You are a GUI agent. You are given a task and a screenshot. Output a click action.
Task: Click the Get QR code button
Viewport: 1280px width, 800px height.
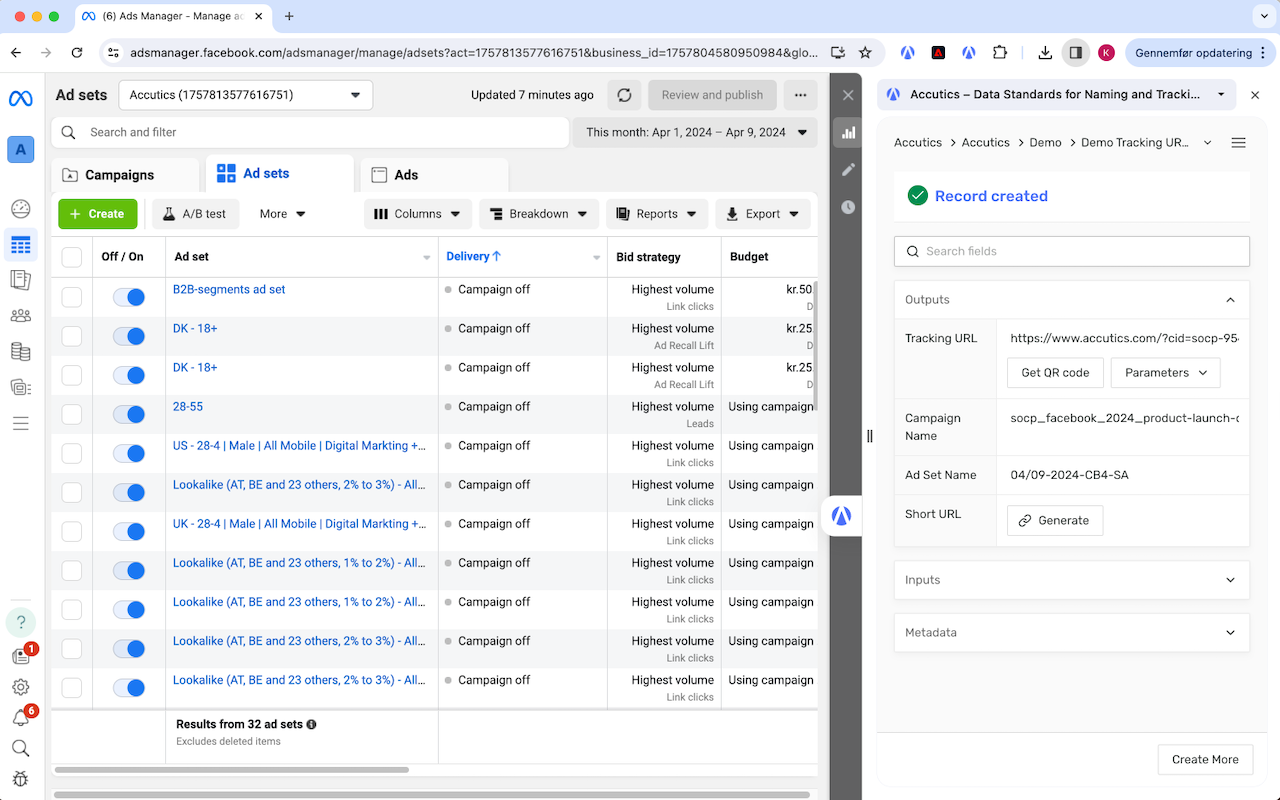pyautogui.click(x=1055, y=373)
